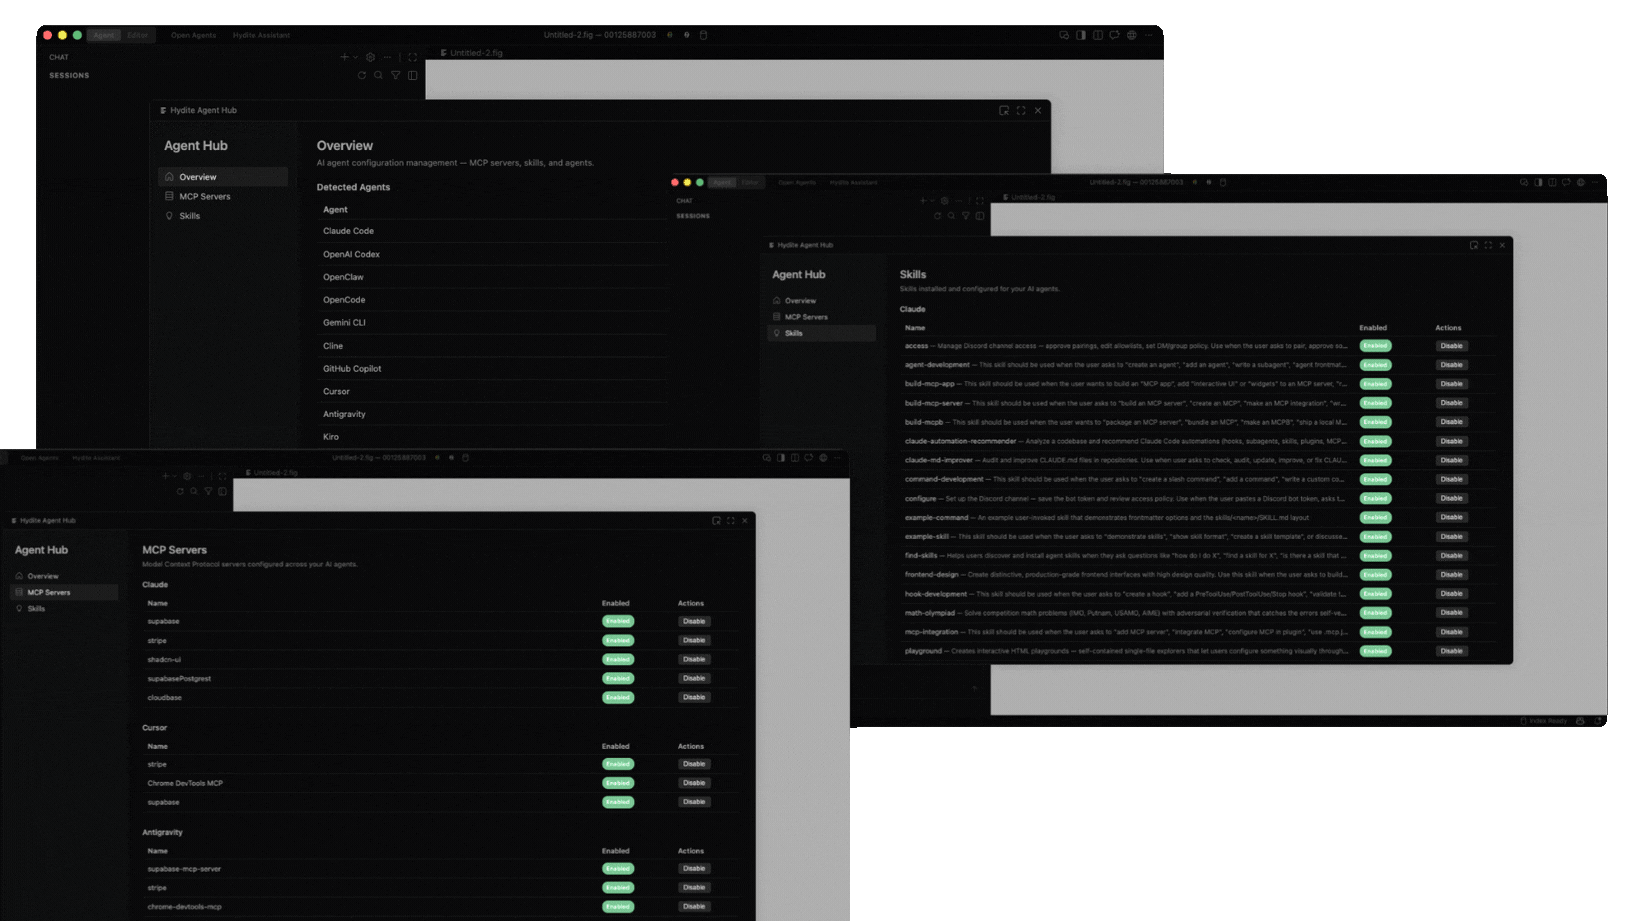Disable Cursor's Chrome DevTools MCP server

pyautogui.click(x=694, y=783)
